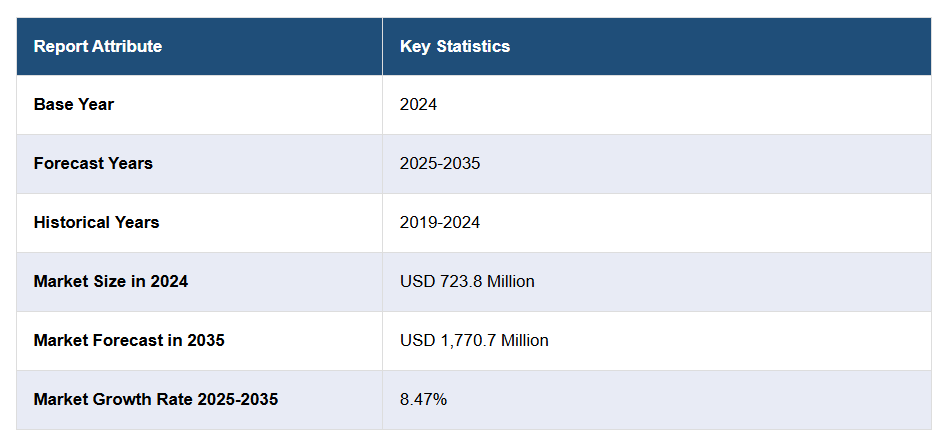Click the Base Year value 2024

tap(418, 104)
